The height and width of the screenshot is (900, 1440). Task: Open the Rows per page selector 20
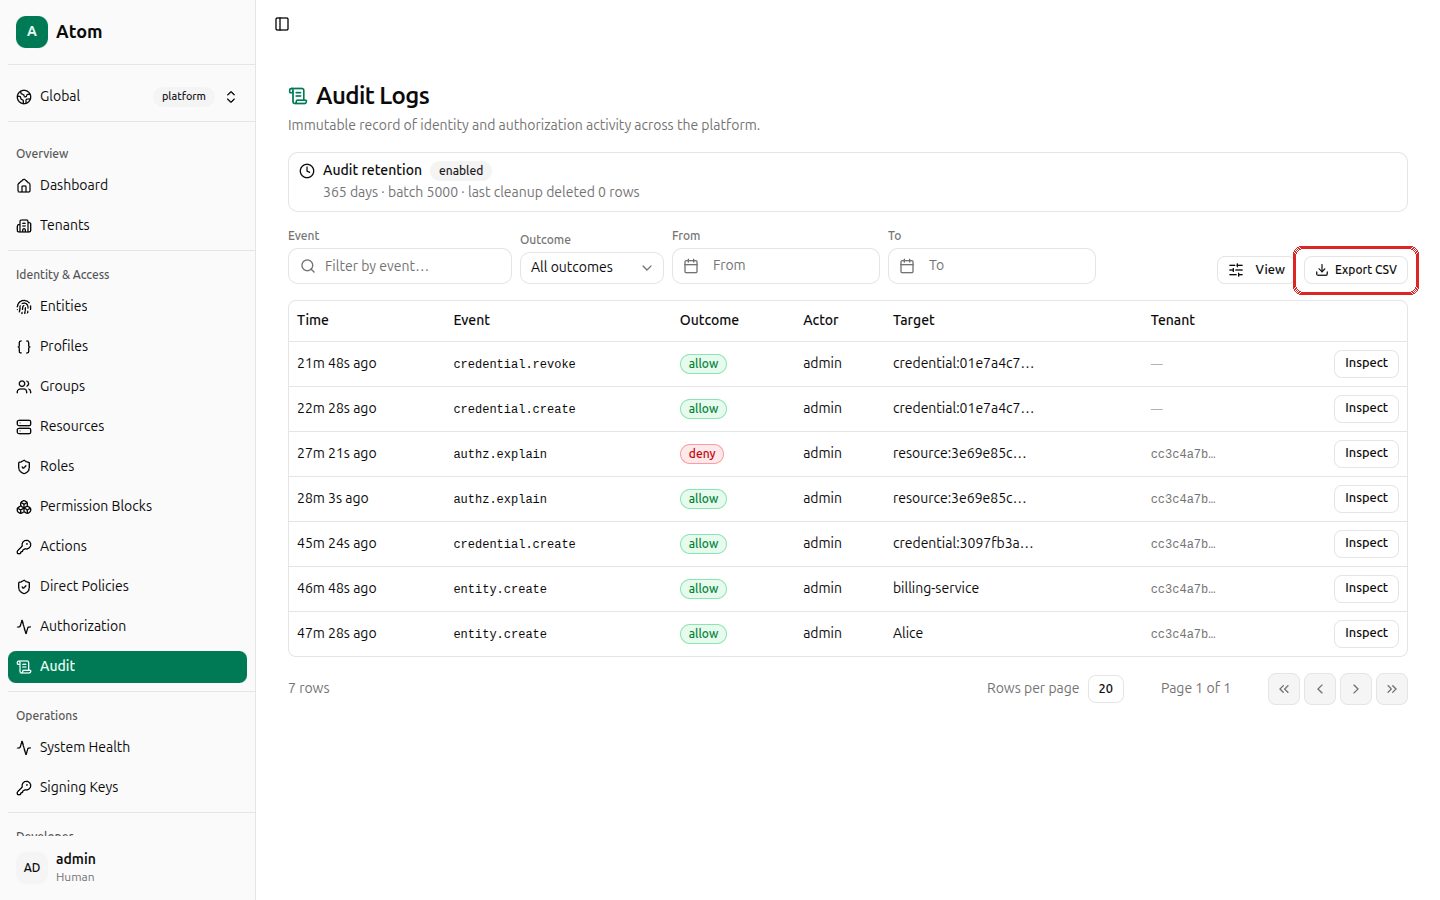[1106, 689]
